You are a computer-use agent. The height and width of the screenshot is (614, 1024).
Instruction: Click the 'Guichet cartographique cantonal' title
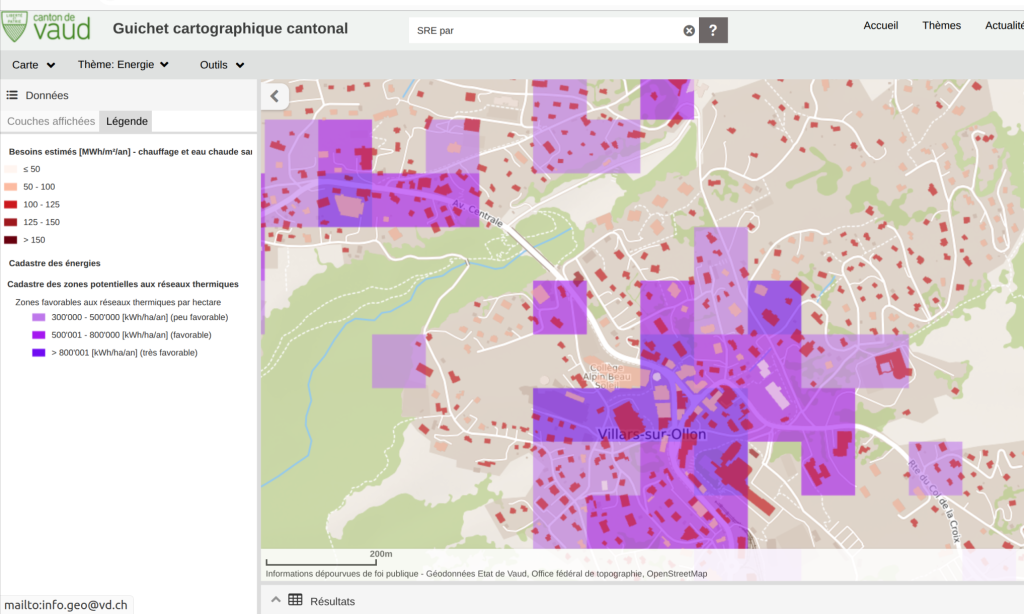coord(230,28)
